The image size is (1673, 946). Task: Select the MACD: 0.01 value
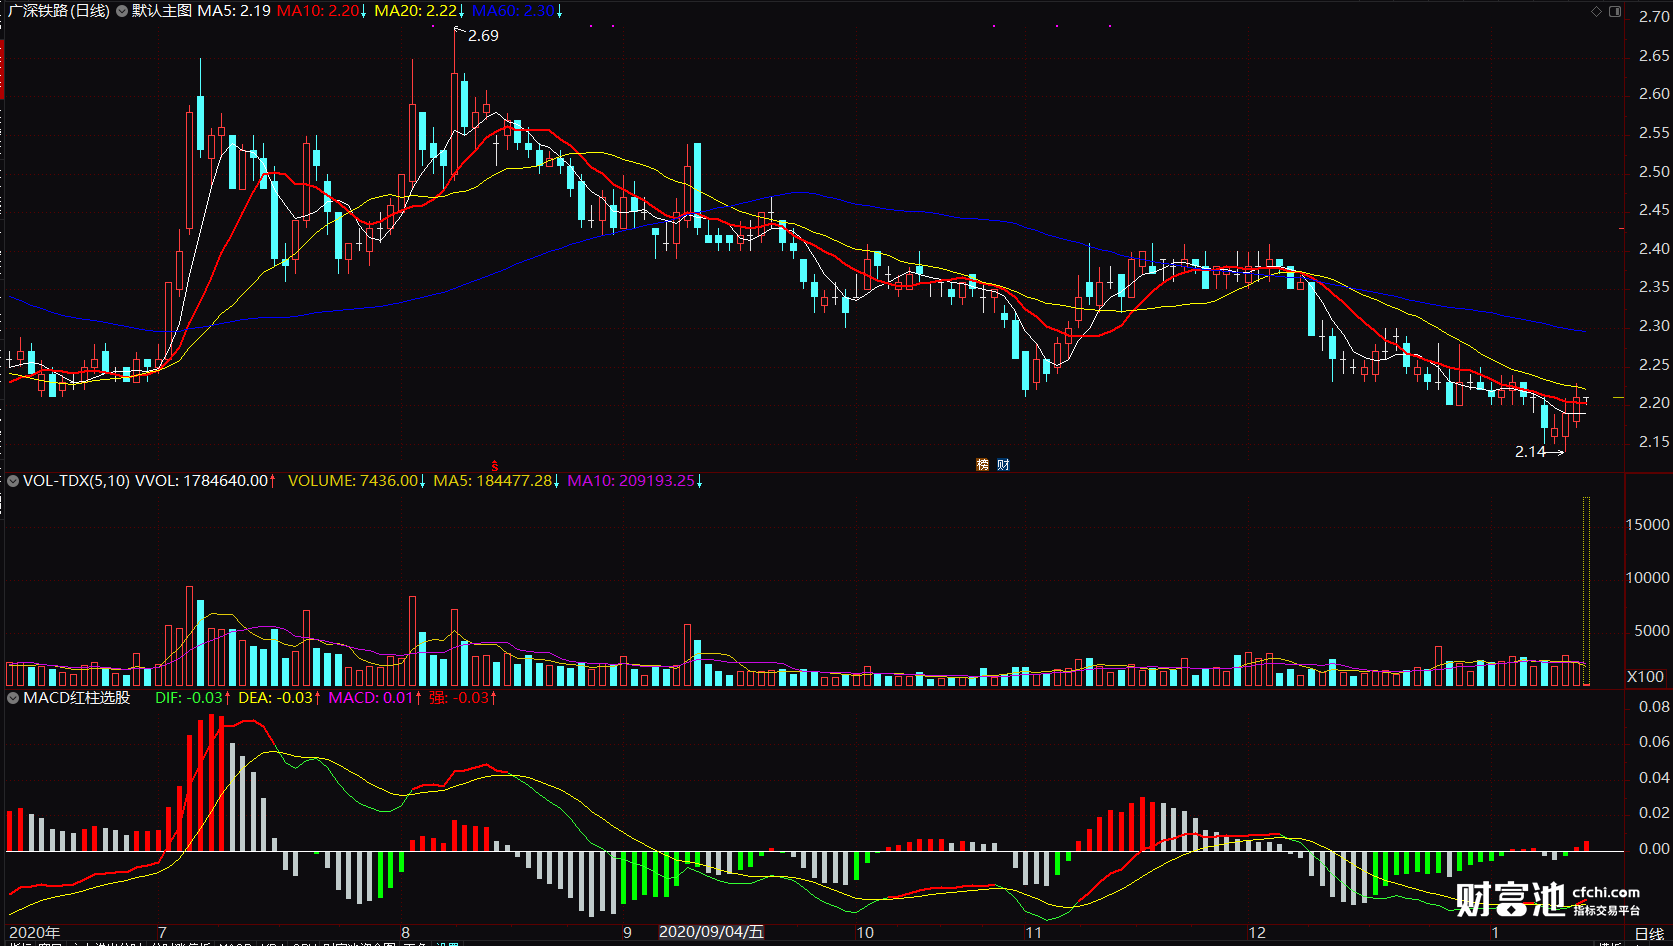[x=371, y=698]
